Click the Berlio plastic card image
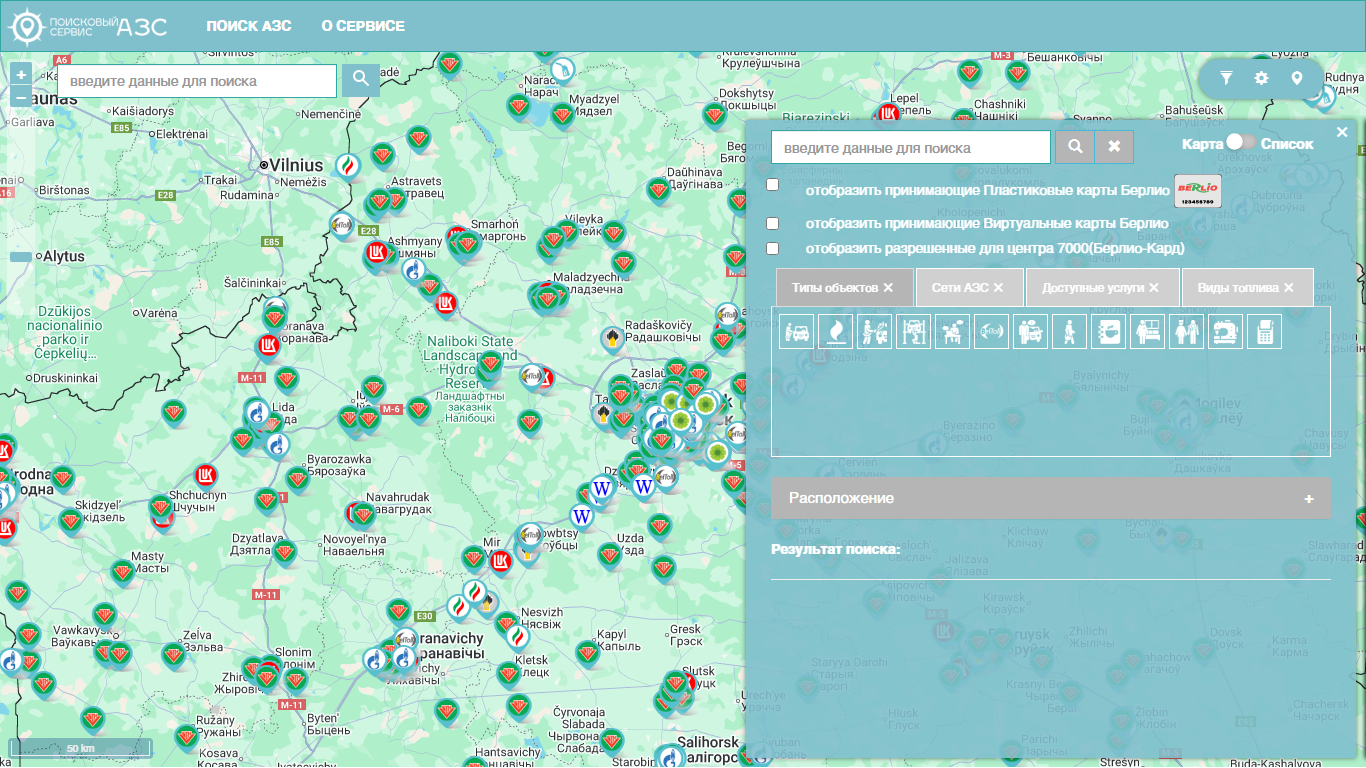Screen dimensions: 1366x768 click(1198, 190)
